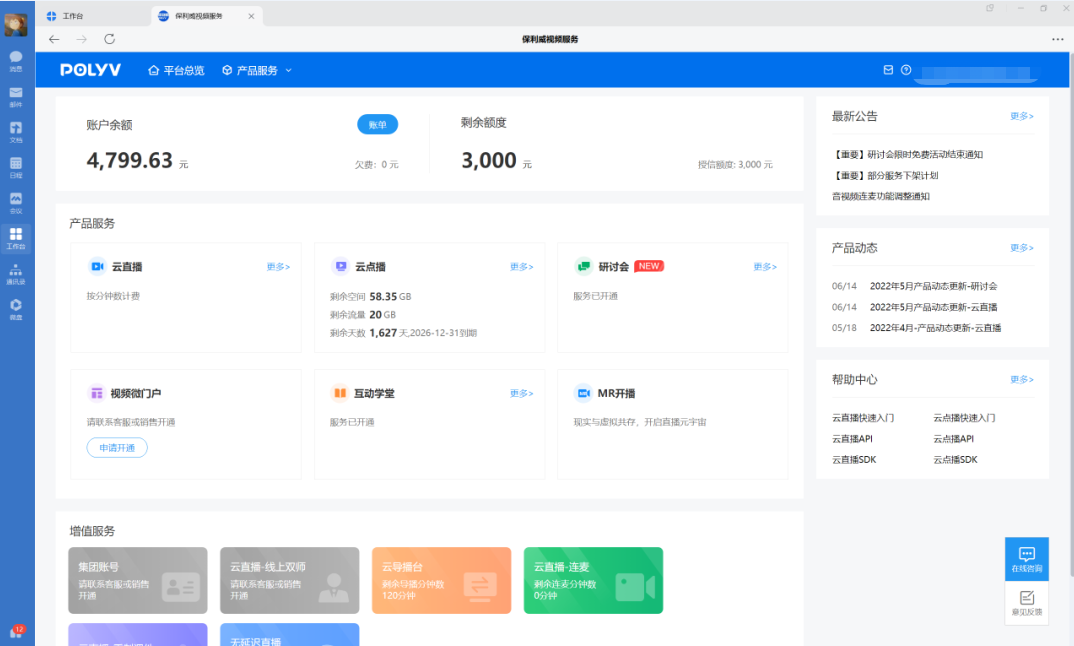Select 平台总览 in the top navigation
The height and width of the screenshot is (646, 1074).
176,70
